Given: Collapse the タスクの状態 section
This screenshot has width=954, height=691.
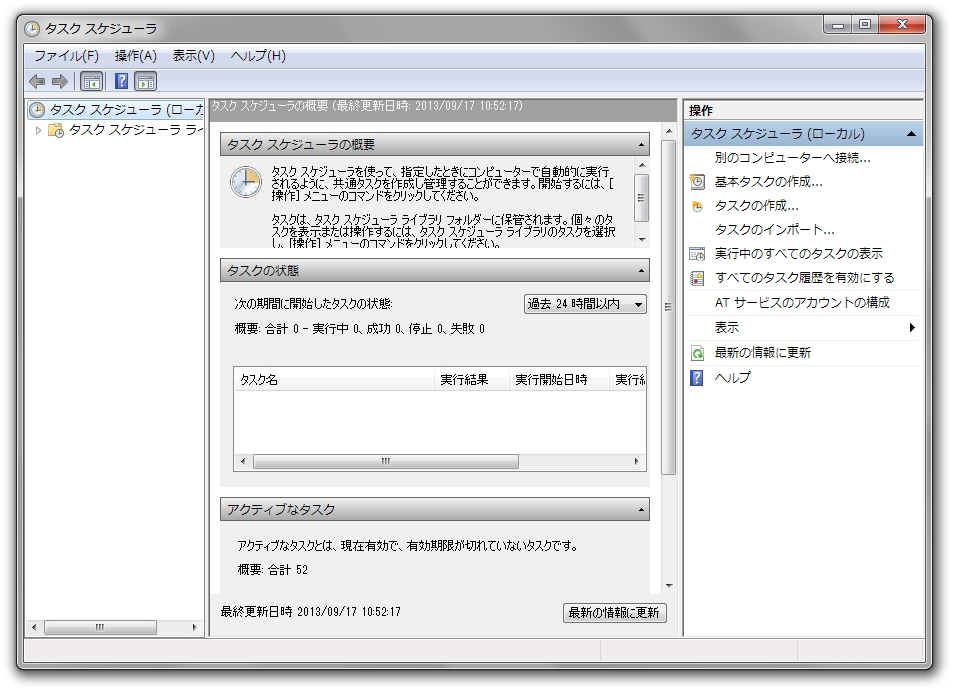Looking at the screenshot, I should [x=640, y=270].
